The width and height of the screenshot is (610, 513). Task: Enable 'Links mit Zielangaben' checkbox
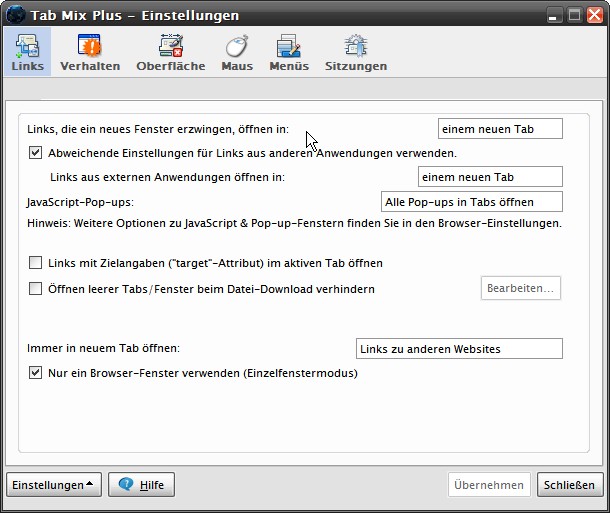click(x=35, y=263)
